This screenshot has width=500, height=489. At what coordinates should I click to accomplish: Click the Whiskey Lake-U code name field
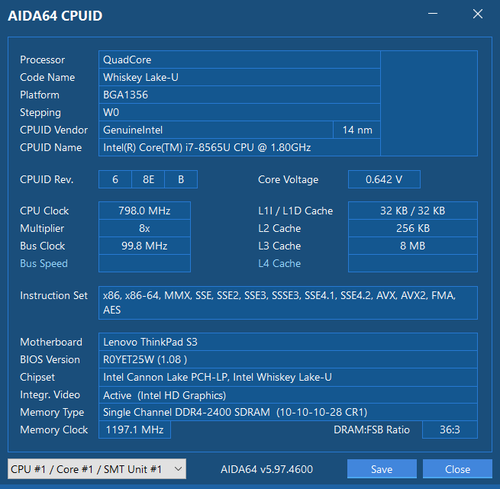(239, 77)
